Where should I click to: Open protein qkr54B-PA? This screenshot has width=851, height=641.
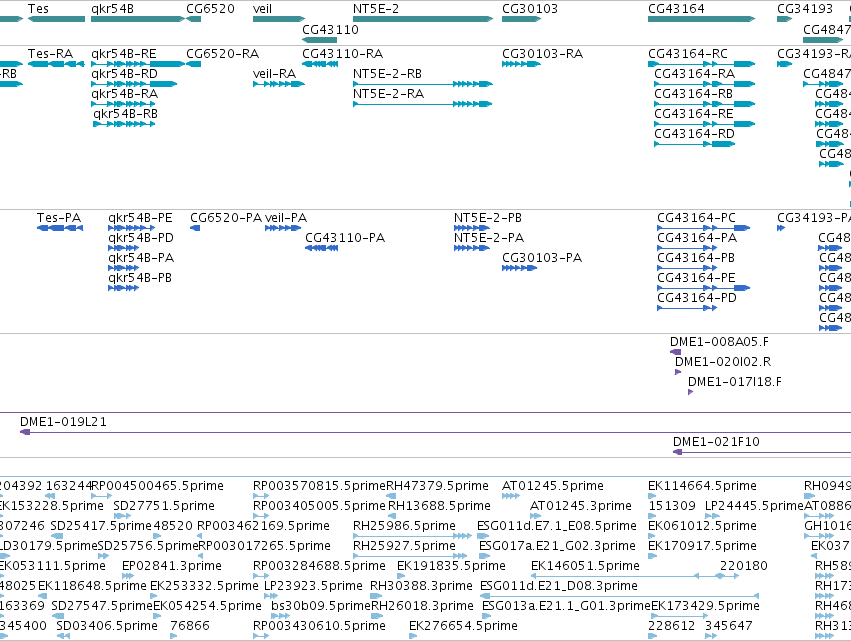[124, 268]
